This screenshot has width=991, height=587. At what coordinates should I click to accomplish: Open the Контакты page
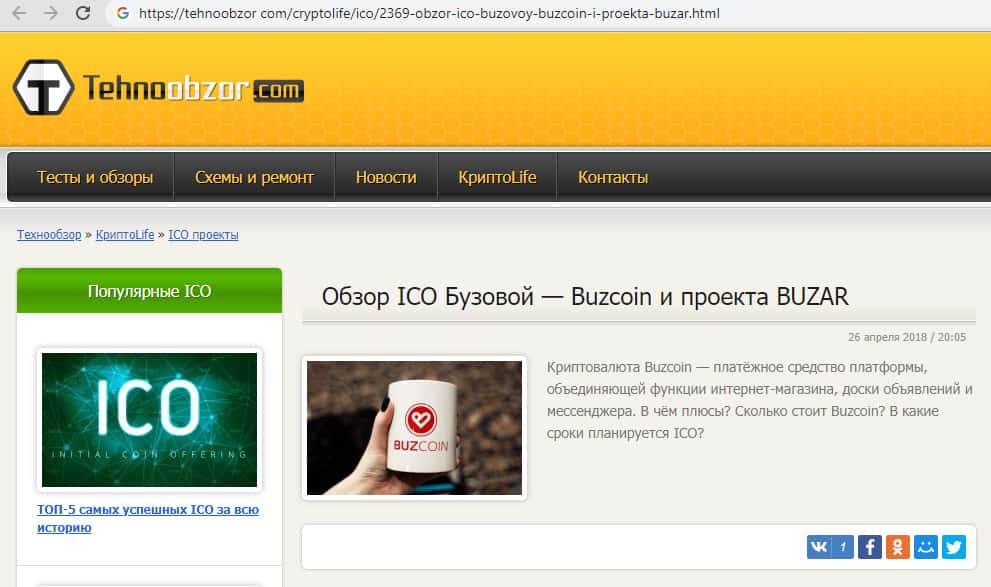click(x=613, y=177)
